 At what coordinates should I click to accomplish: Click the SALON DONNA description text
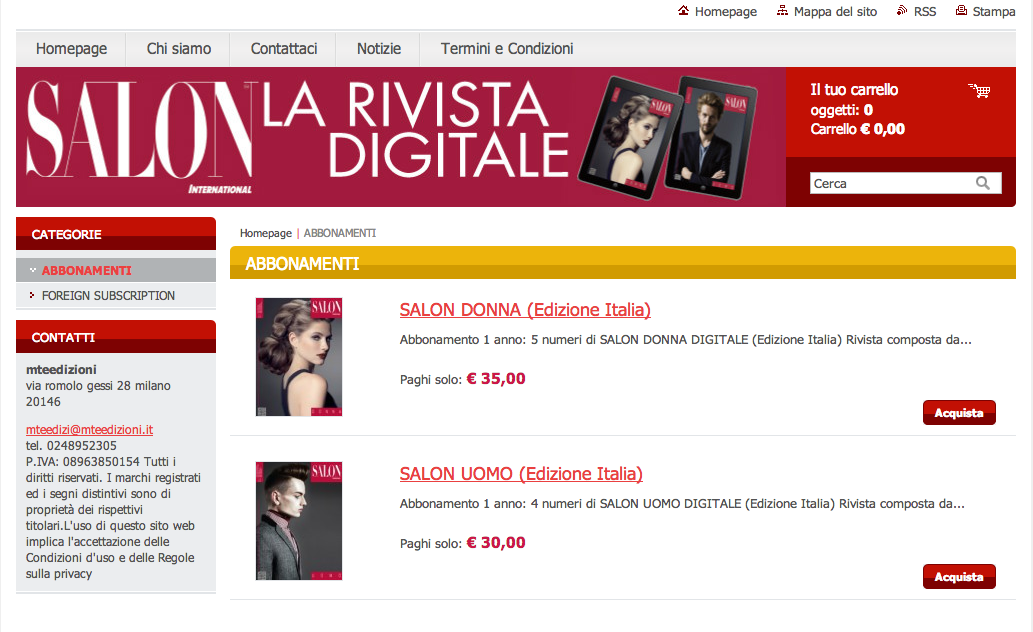point(685,340)
